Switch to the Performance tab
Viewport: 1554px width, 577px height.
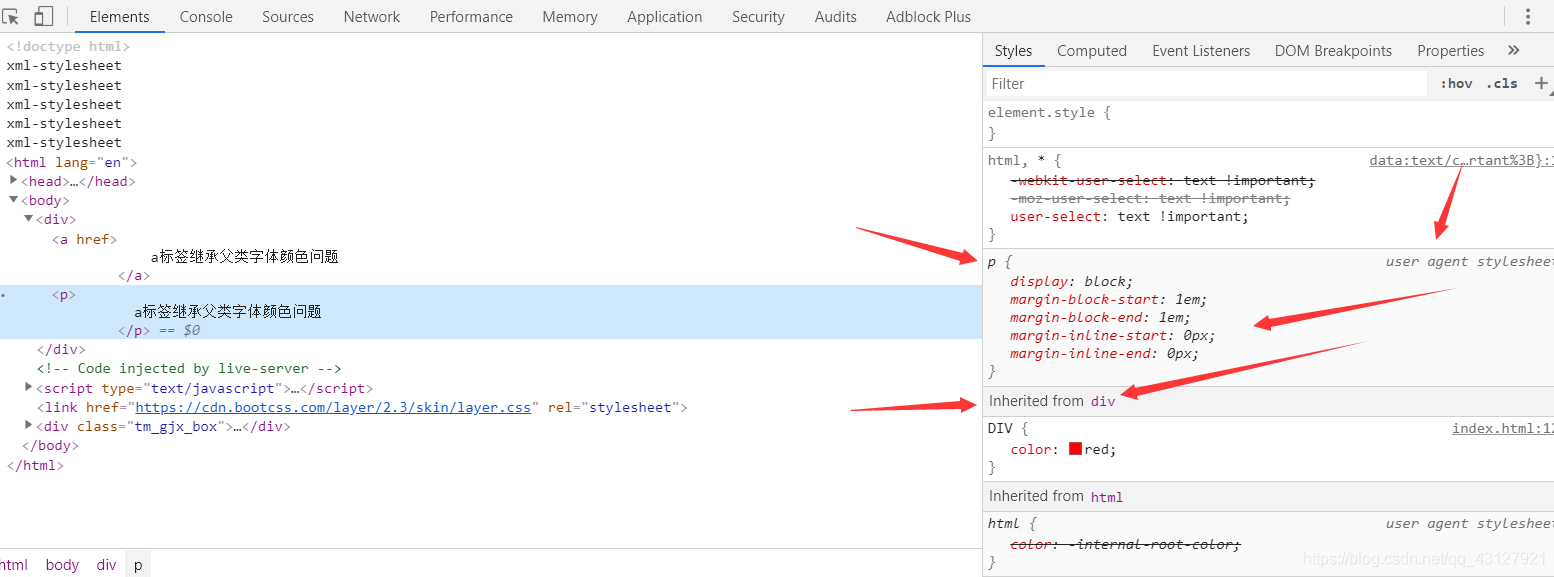tap(471, 16)
